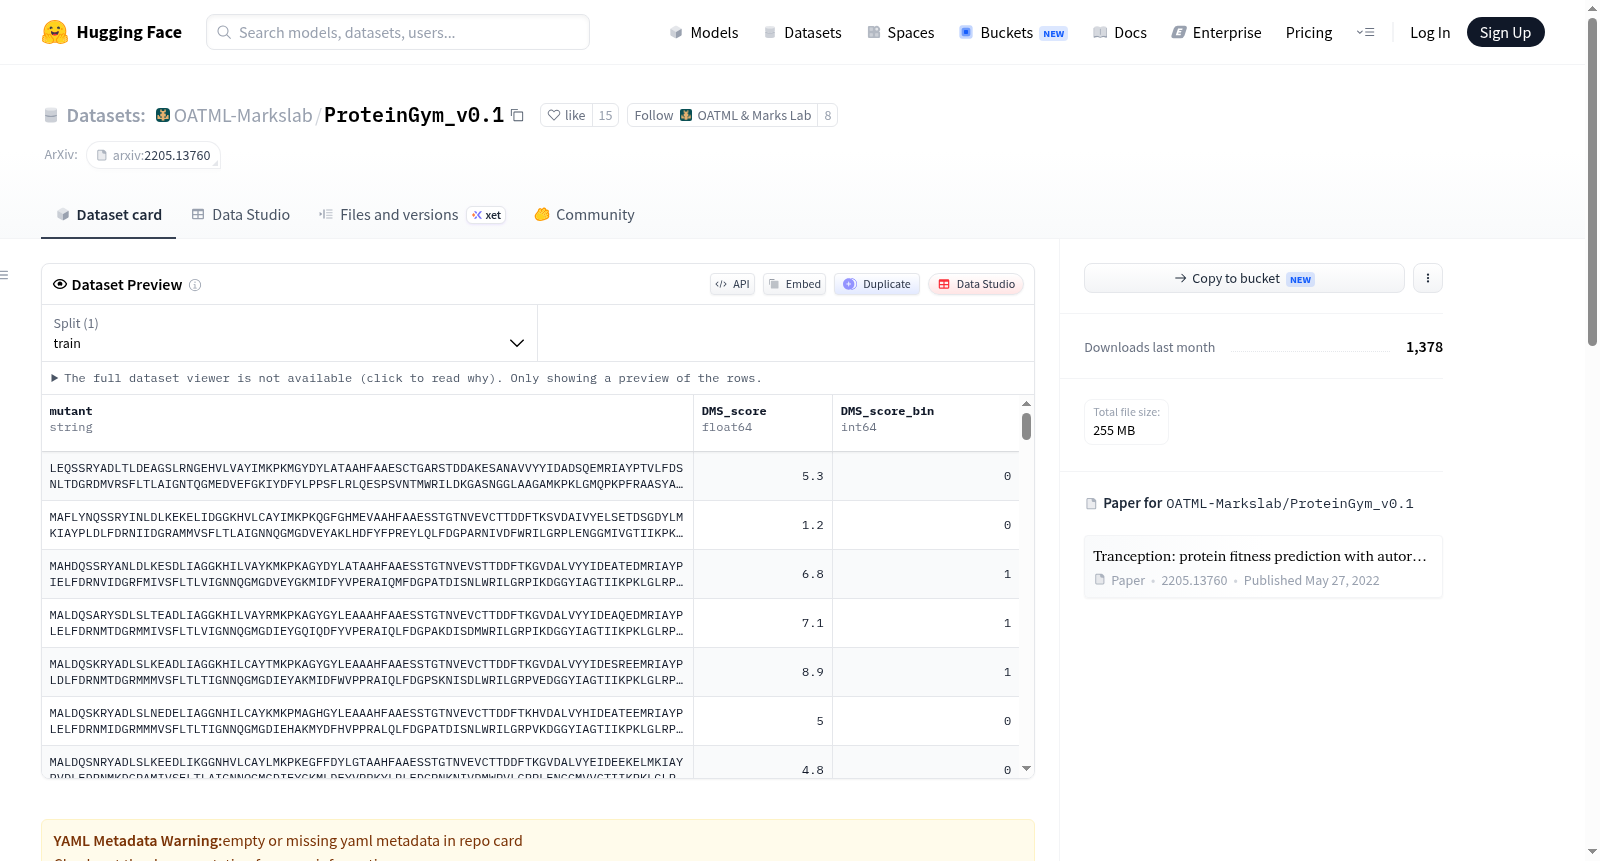Open the Community tab
Screen dimensions: 1600x861
click(x=584, y=214)
